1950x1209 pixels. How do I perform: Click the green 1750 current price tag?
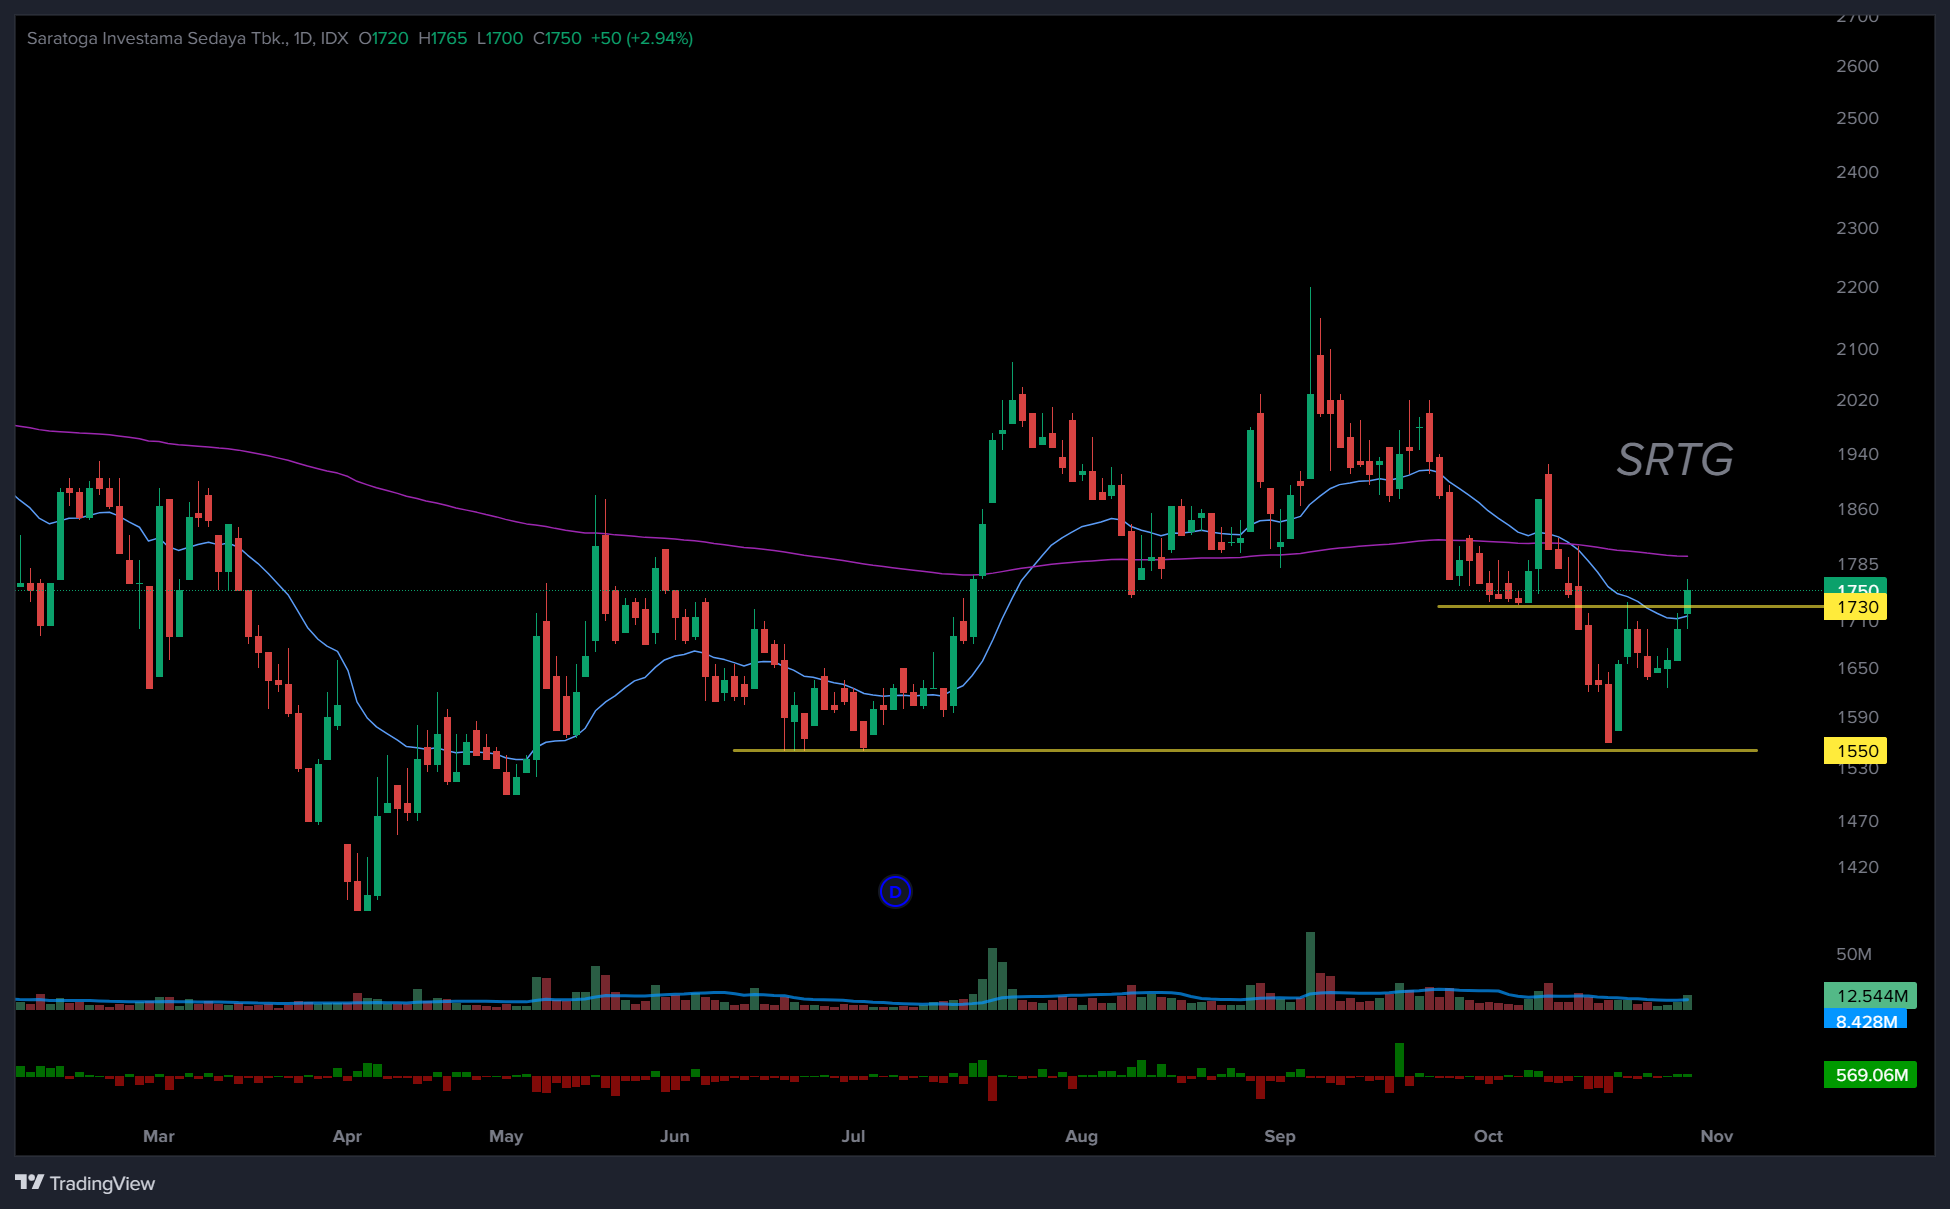[x=1856, y=586]
